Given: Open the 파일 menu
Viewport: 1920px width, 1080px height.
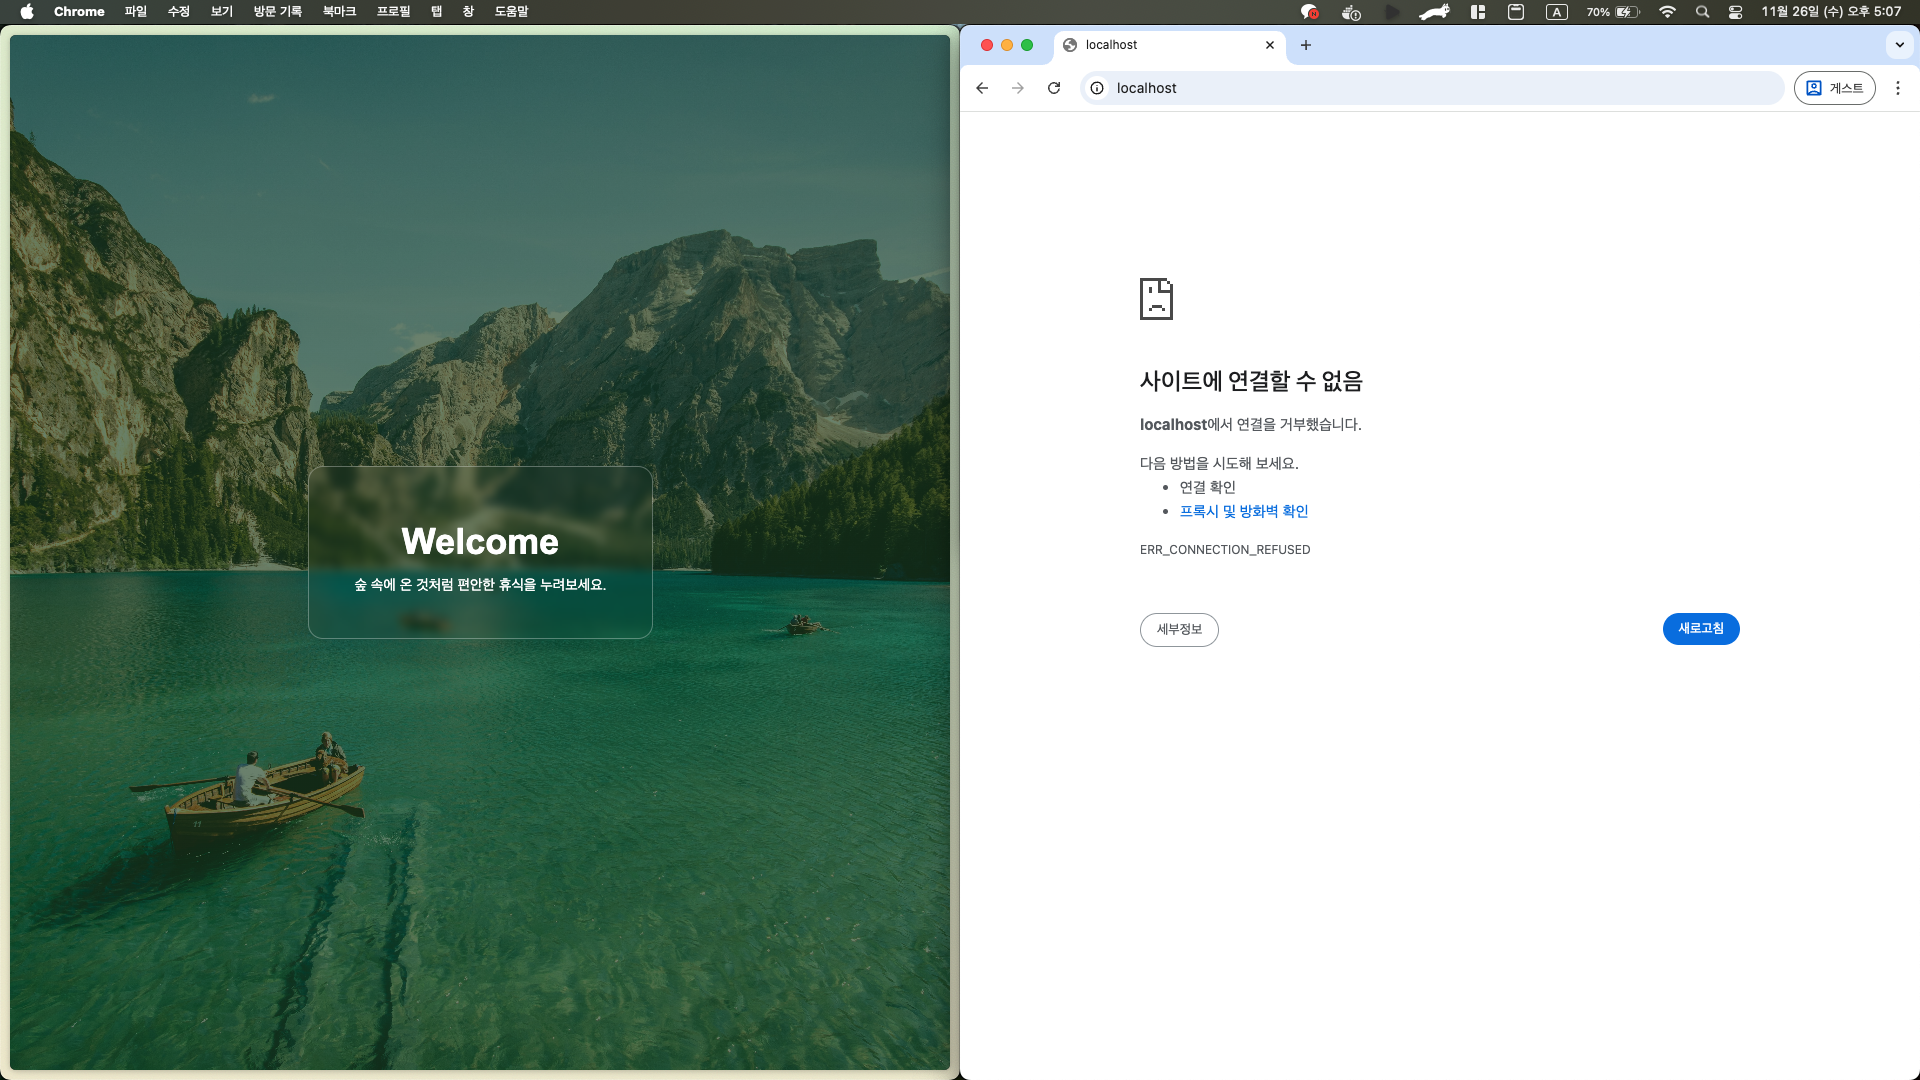Looking at the screenshot, I should click(x=135, y=12).
